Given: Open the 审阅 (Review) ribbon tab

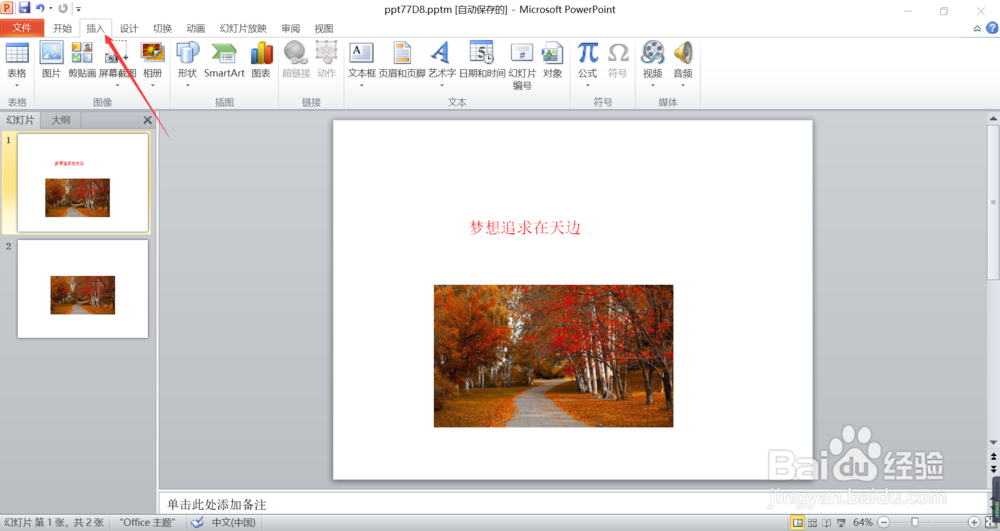Looking at the screenshot, I should pyautogui.click(x=291, y=28).
